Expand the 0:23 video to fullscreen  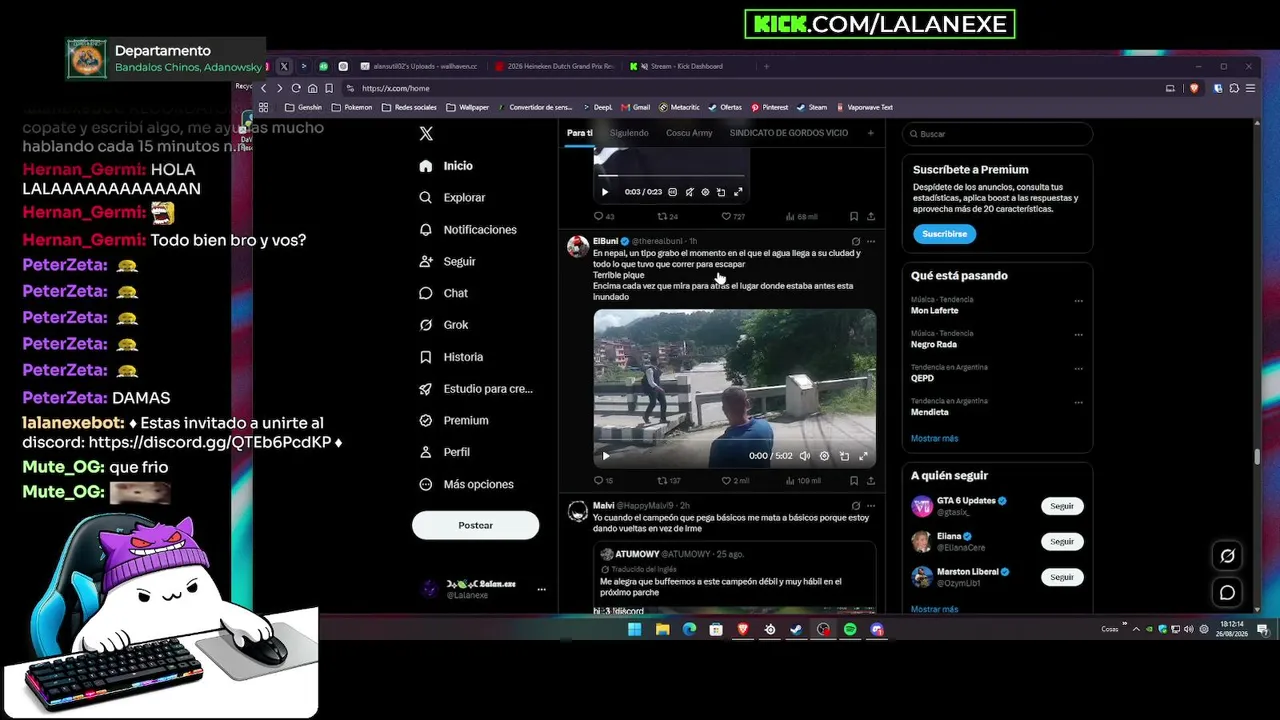click(x=738, y=192)
